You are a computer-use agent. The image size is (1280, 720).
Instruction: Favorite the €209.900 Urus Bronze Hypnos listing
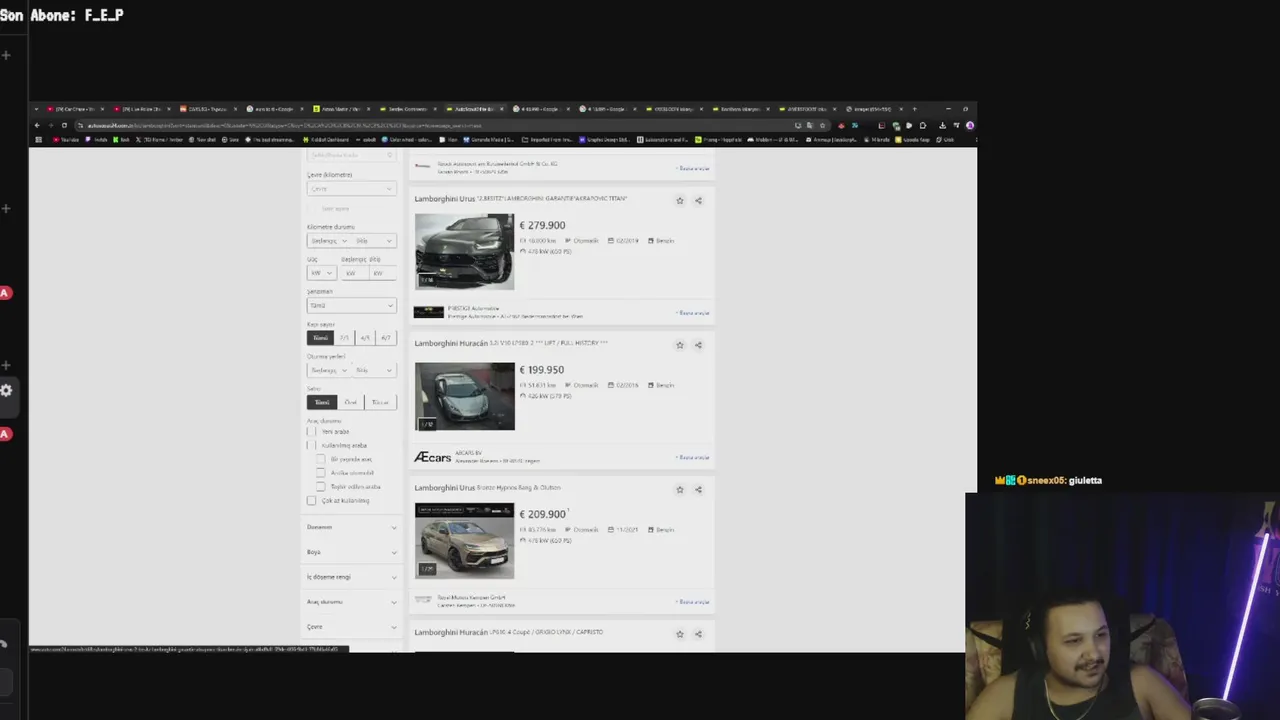680,489
